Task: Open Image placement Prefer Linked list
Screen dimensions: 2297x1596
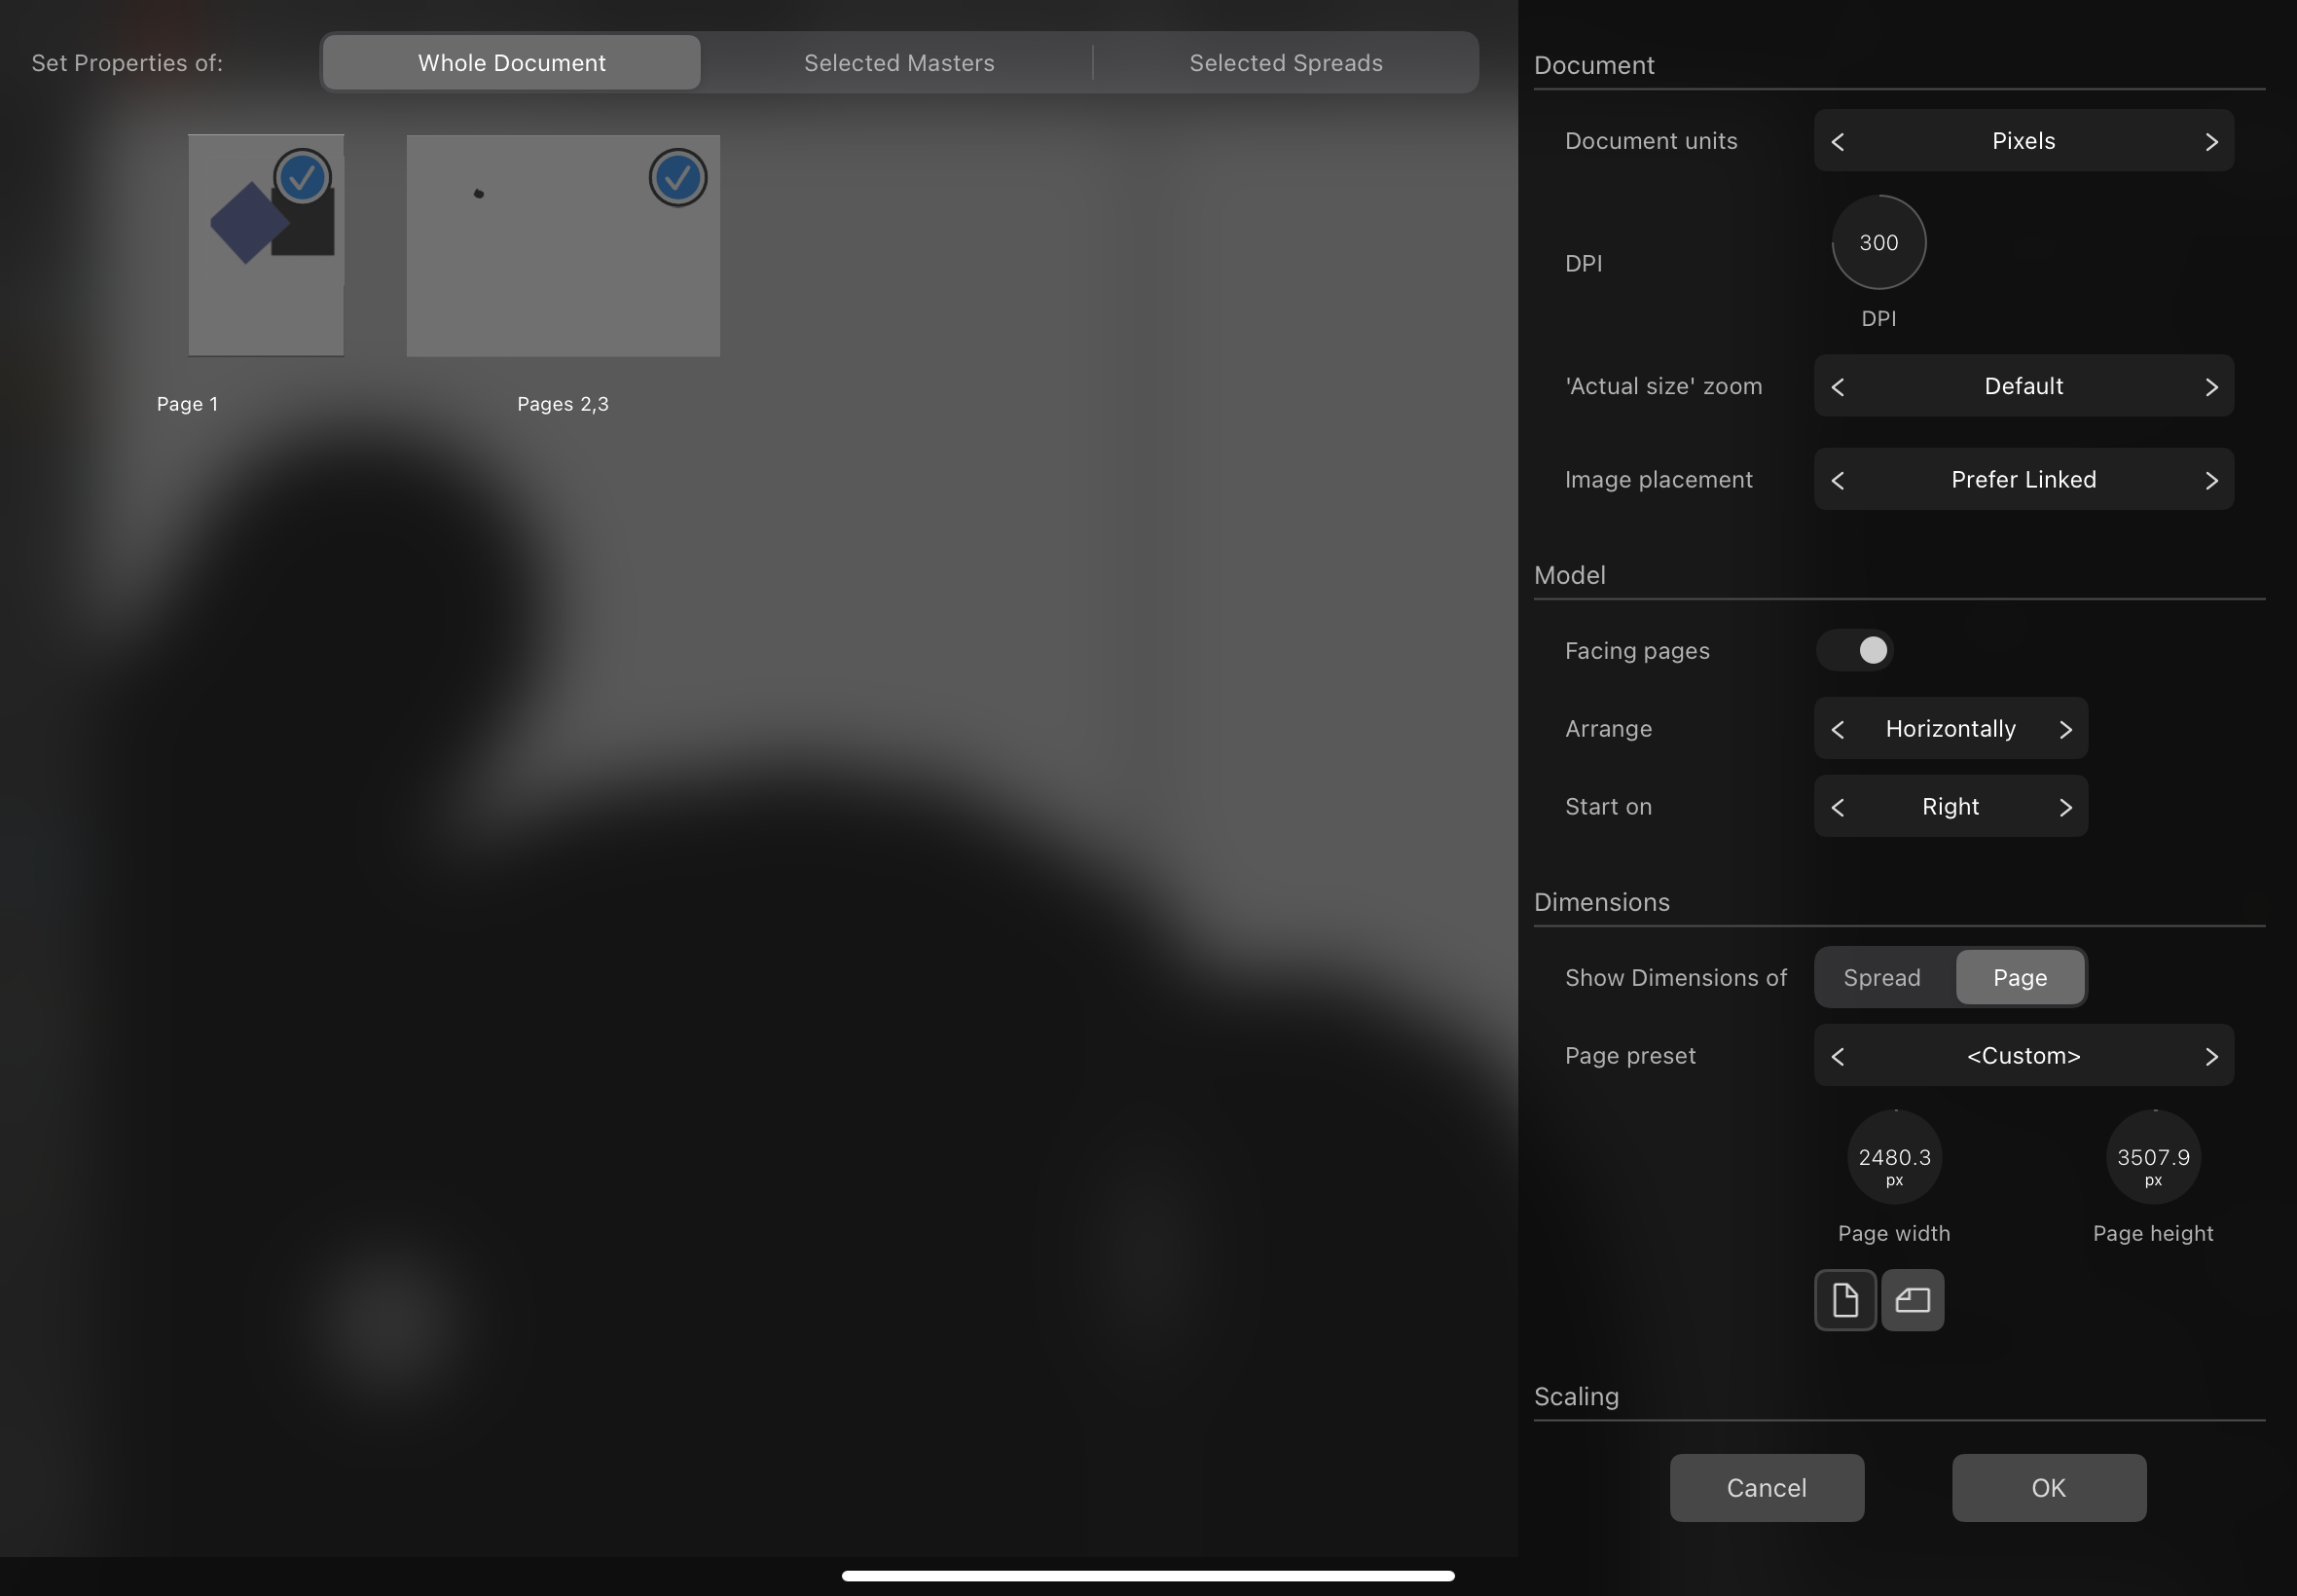Action: click(2024, 480)
